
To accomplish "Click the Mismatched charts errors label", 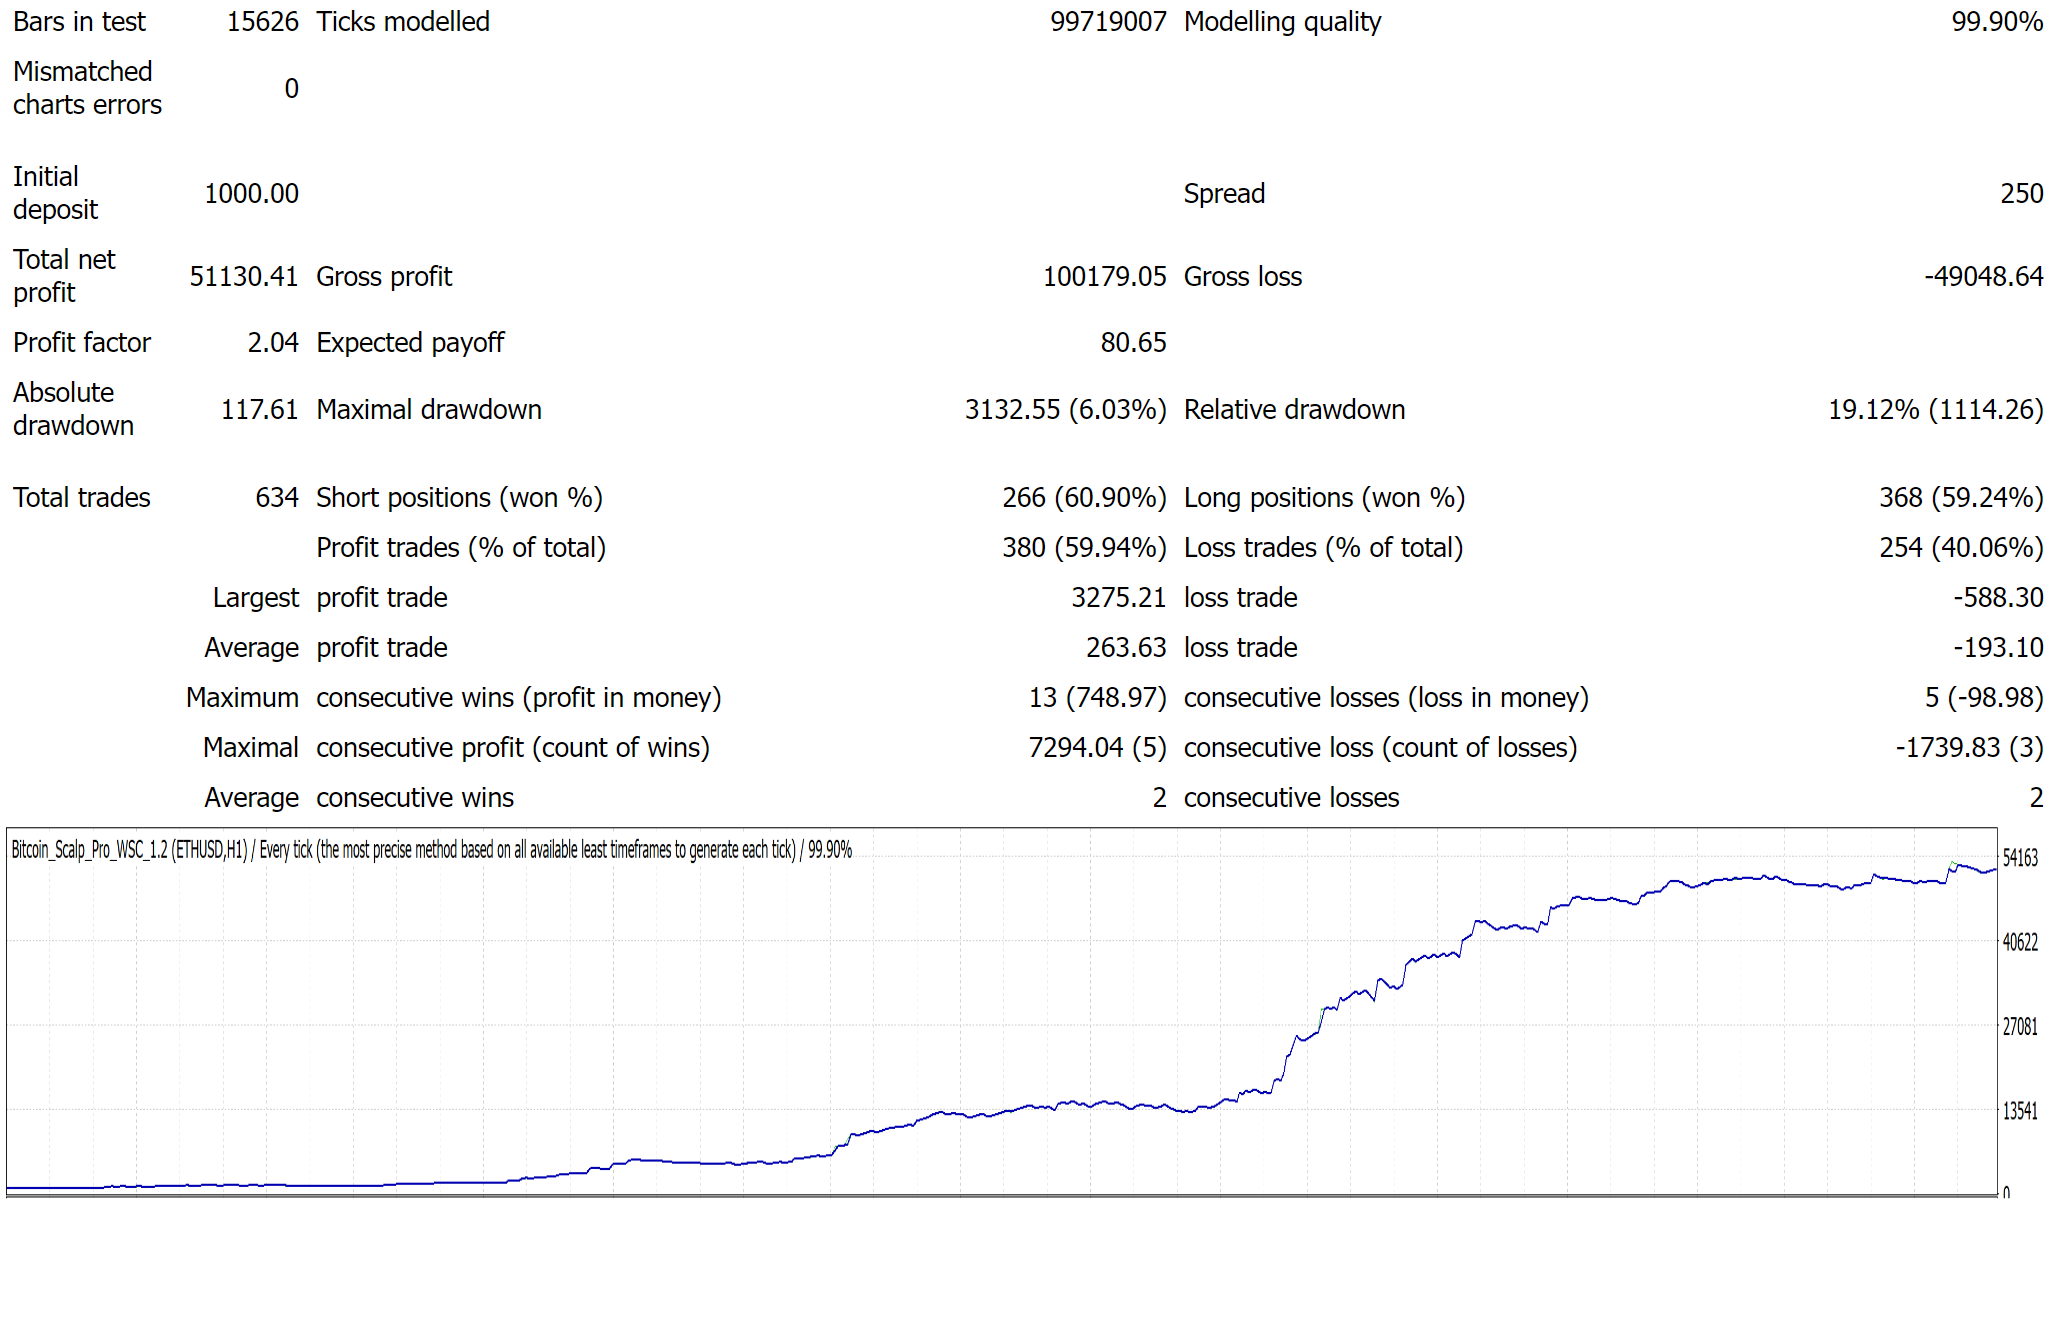I will [x=87, y=88].
